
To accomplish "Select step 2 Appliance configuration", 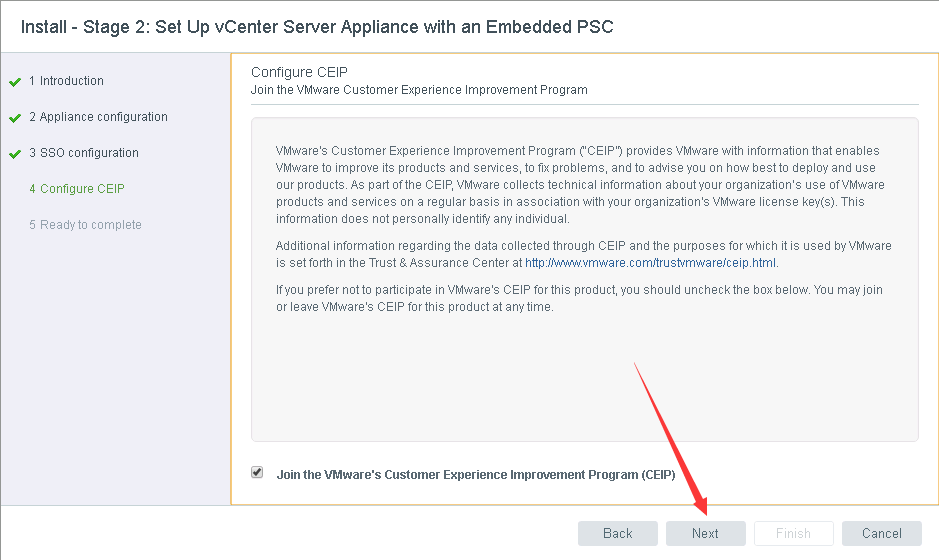I will [x=98, y=117].
